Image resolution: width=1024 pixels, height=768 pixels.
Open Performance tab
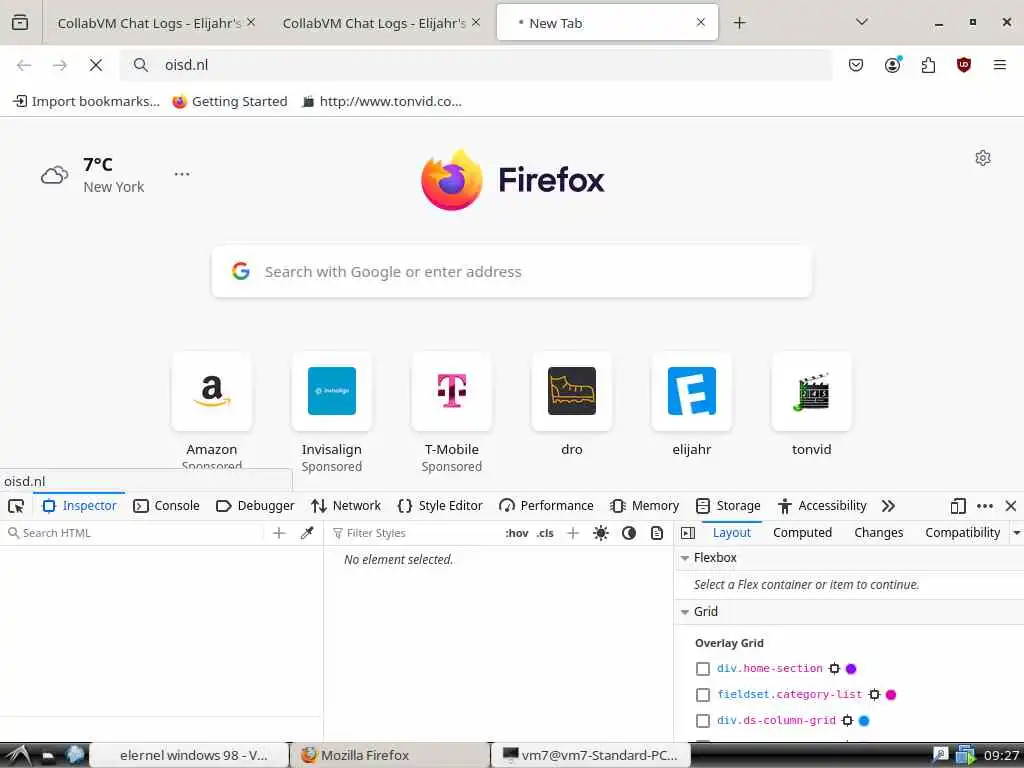coord(547,506)
